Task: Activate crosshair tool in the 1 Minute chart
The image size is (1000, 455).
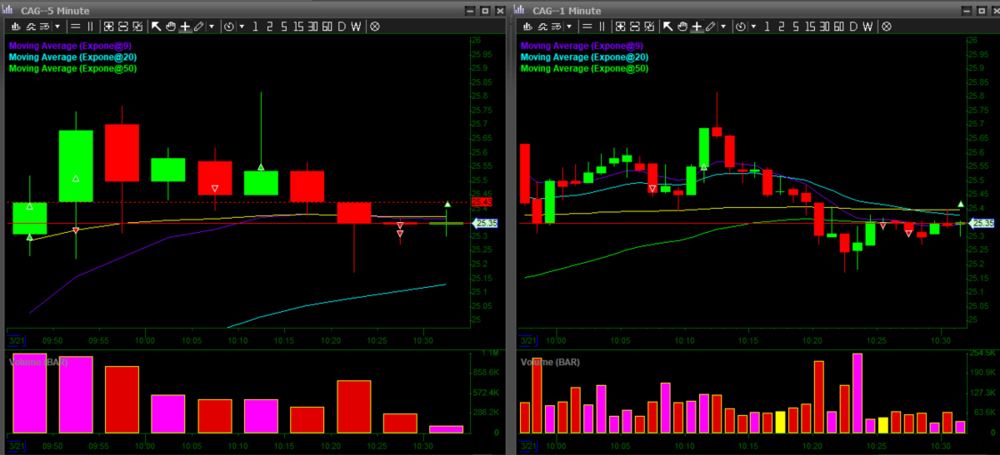Action: 698,25
